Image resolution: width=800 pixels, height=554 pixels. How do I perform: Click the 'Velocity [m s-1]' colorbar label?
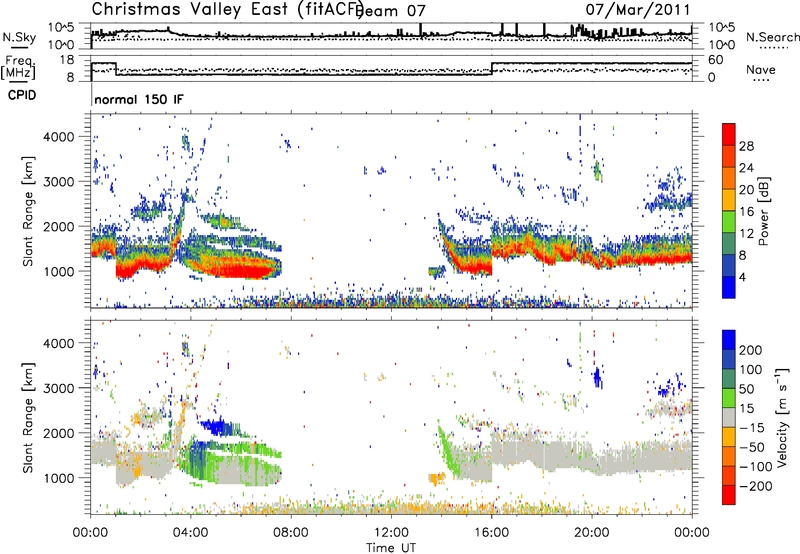pos(782,417)
